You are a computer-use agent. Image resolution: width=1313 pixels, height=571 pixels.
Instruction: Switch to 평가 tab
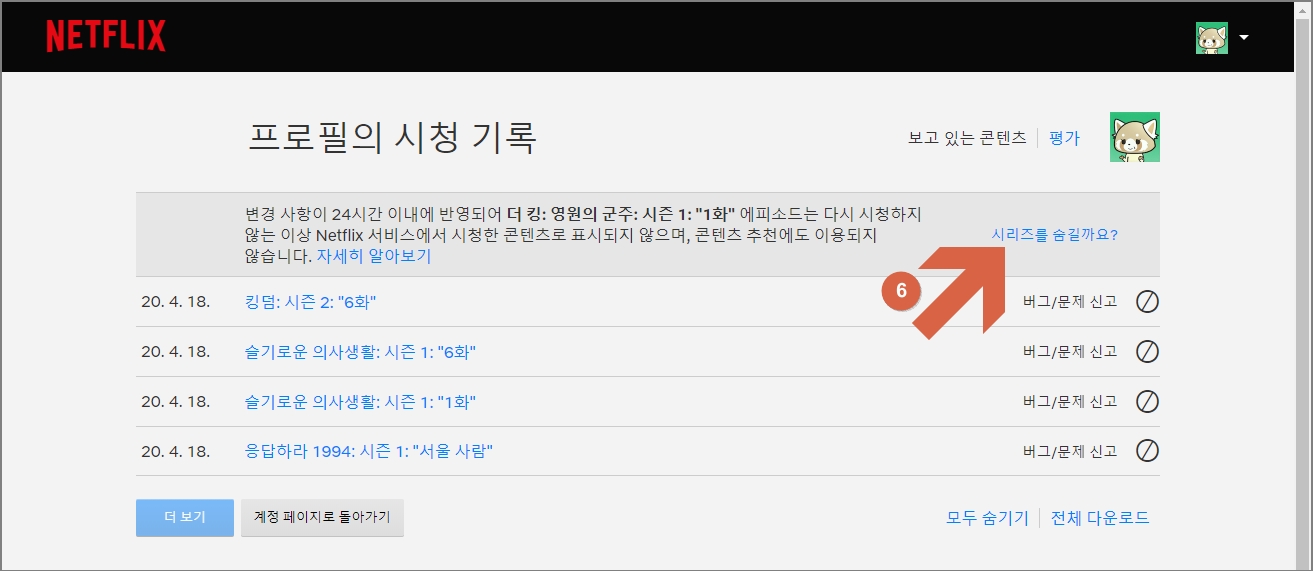pos(1064,138)
